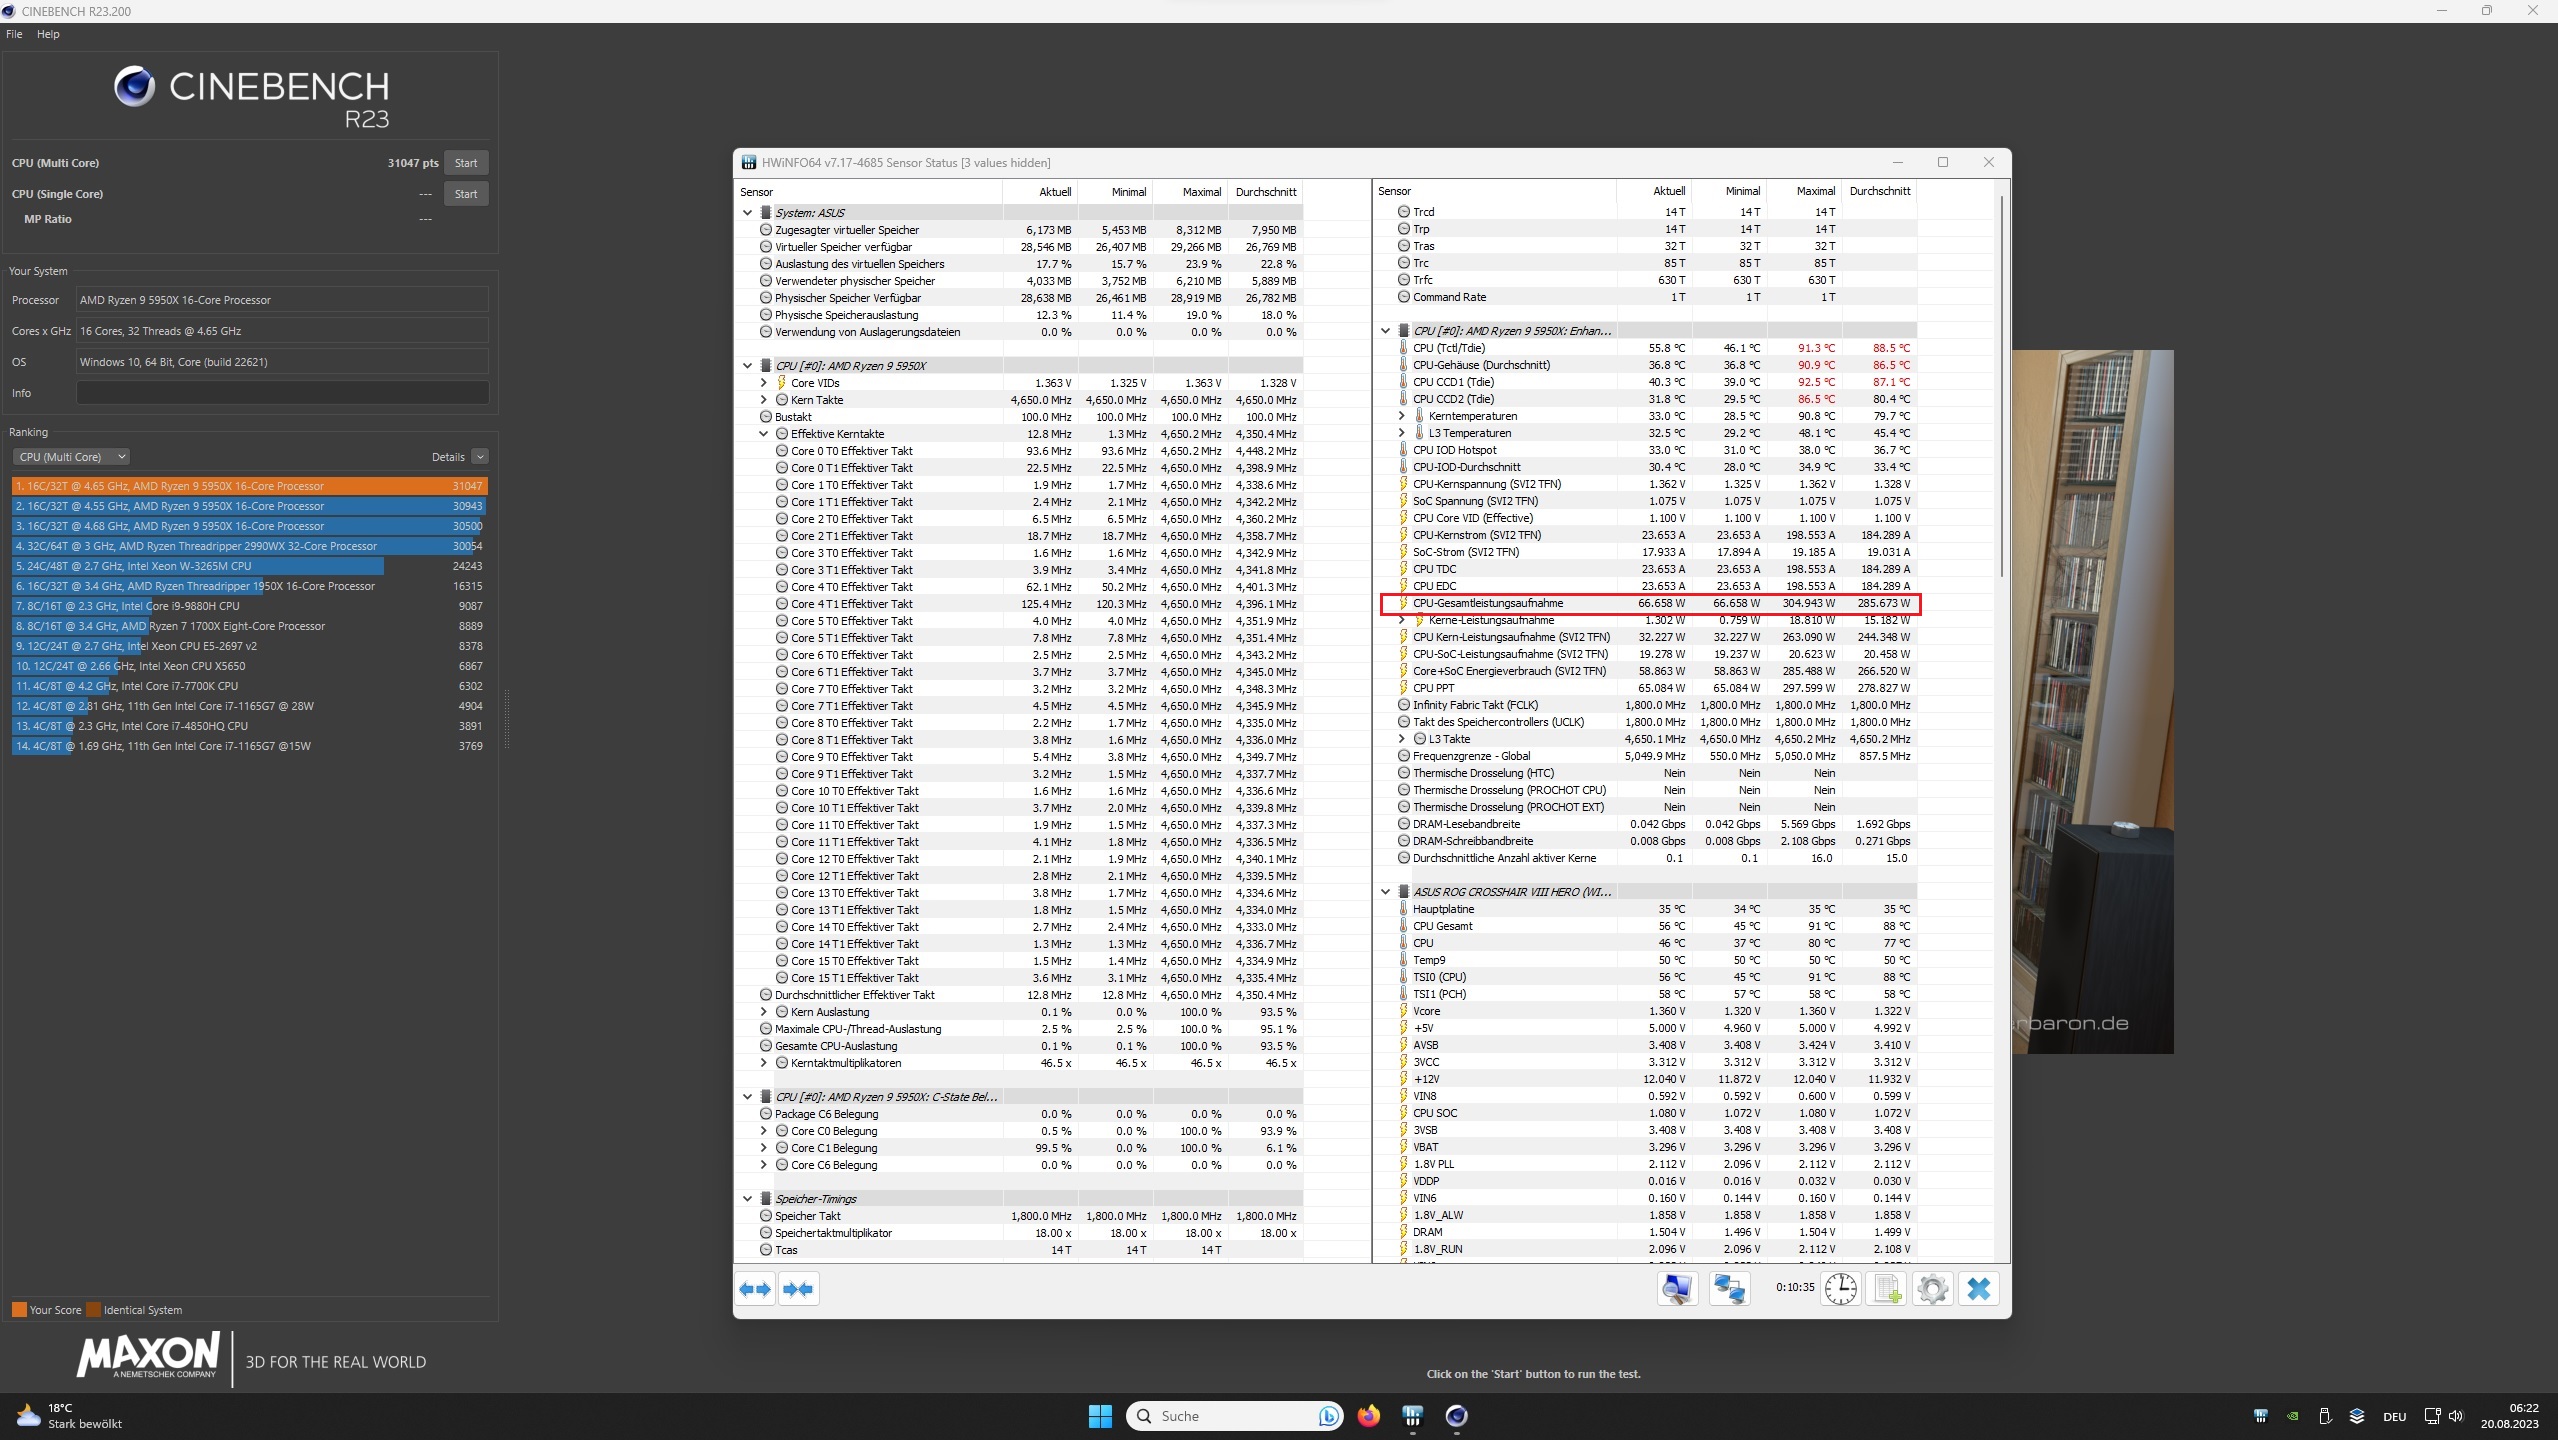The image size is (2558, 1440).
Task: Expand the Core VIDs tree row
Action: pos(764,383)
